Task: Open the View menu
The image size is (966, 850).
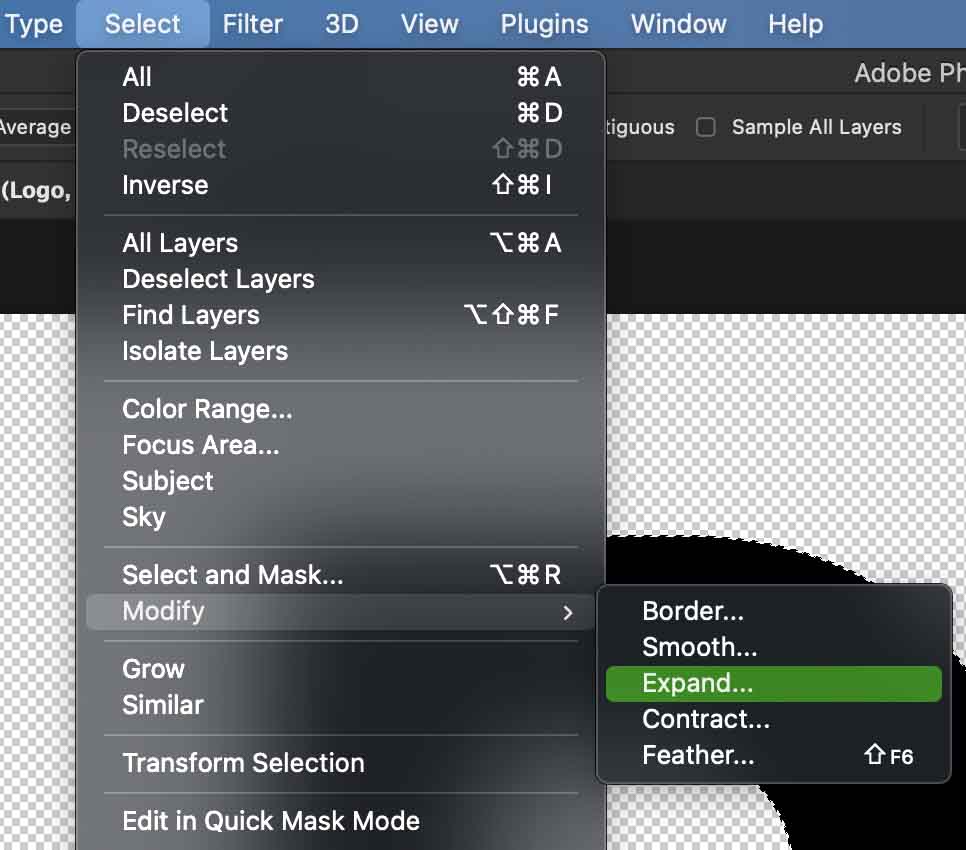Action: click(x=429, y=24)
